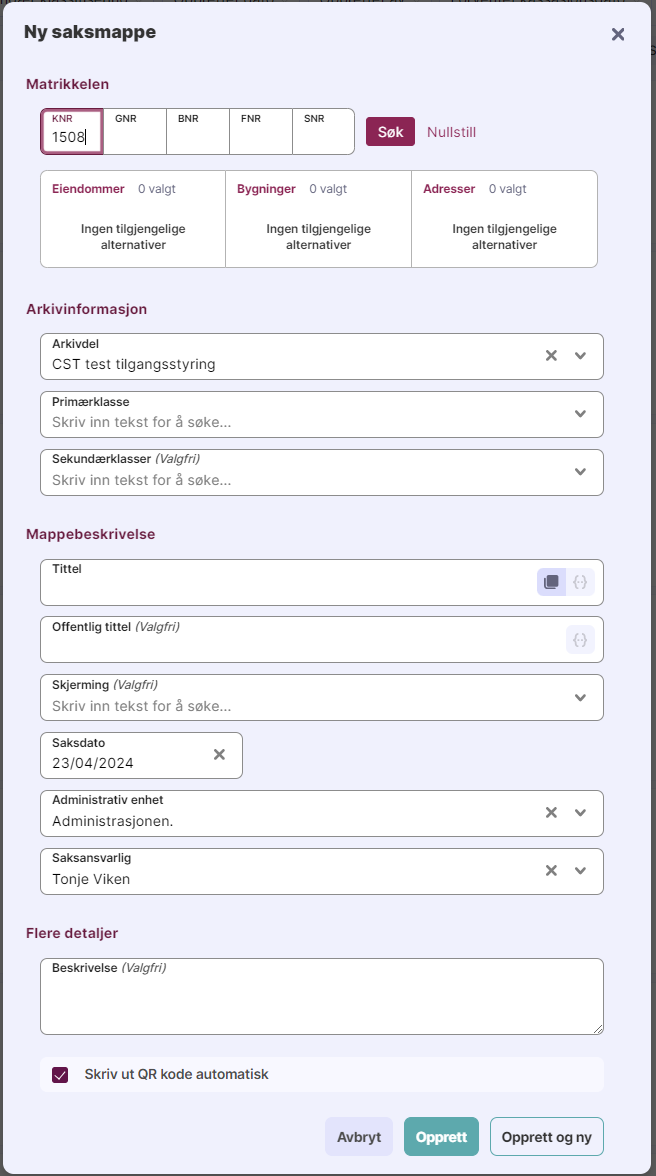Click into the GNR input field

click(135, 138)
